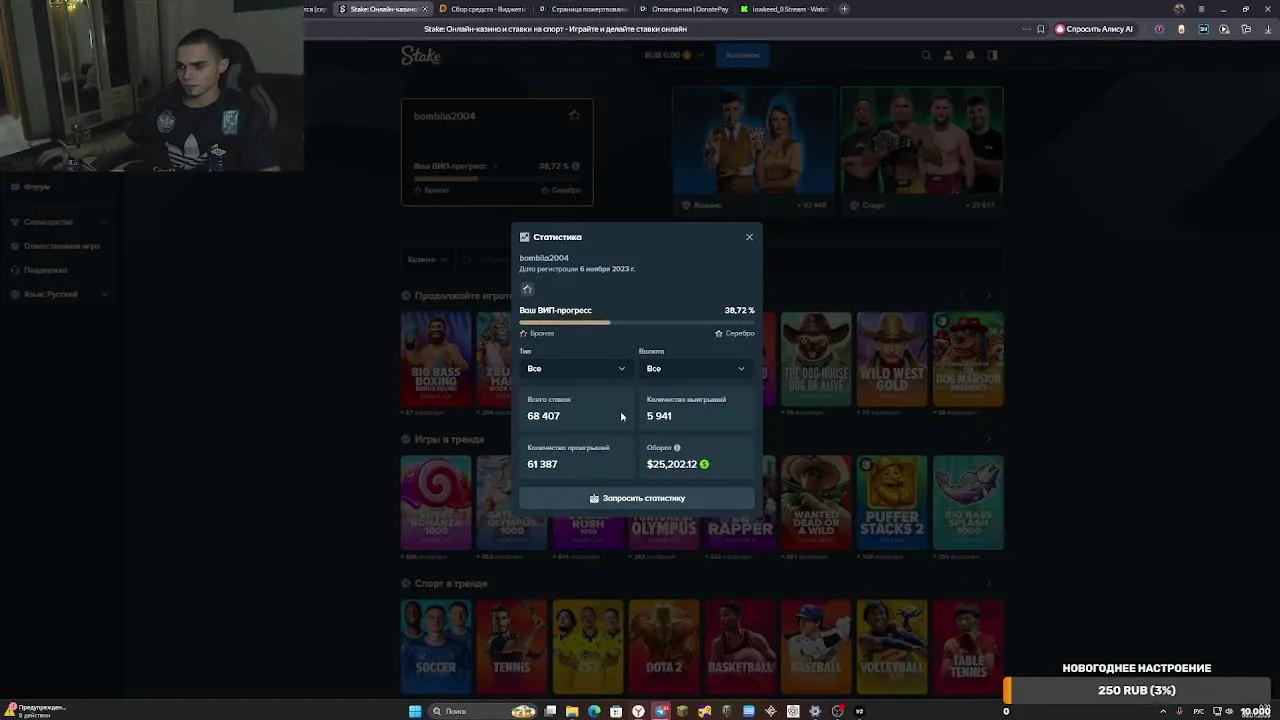Open Microsoft Edge from the taskbar

pos(594,711)
